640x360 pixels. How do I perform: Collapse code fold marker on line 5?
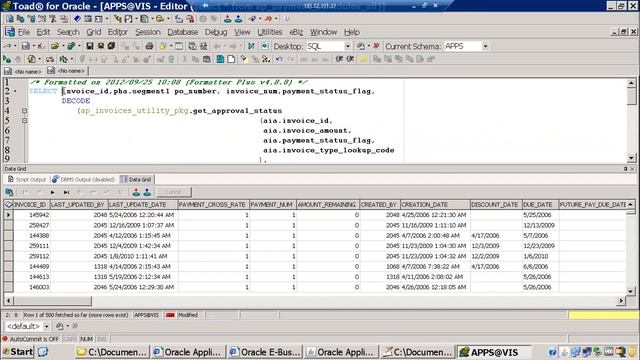click(x=24, y=120)
